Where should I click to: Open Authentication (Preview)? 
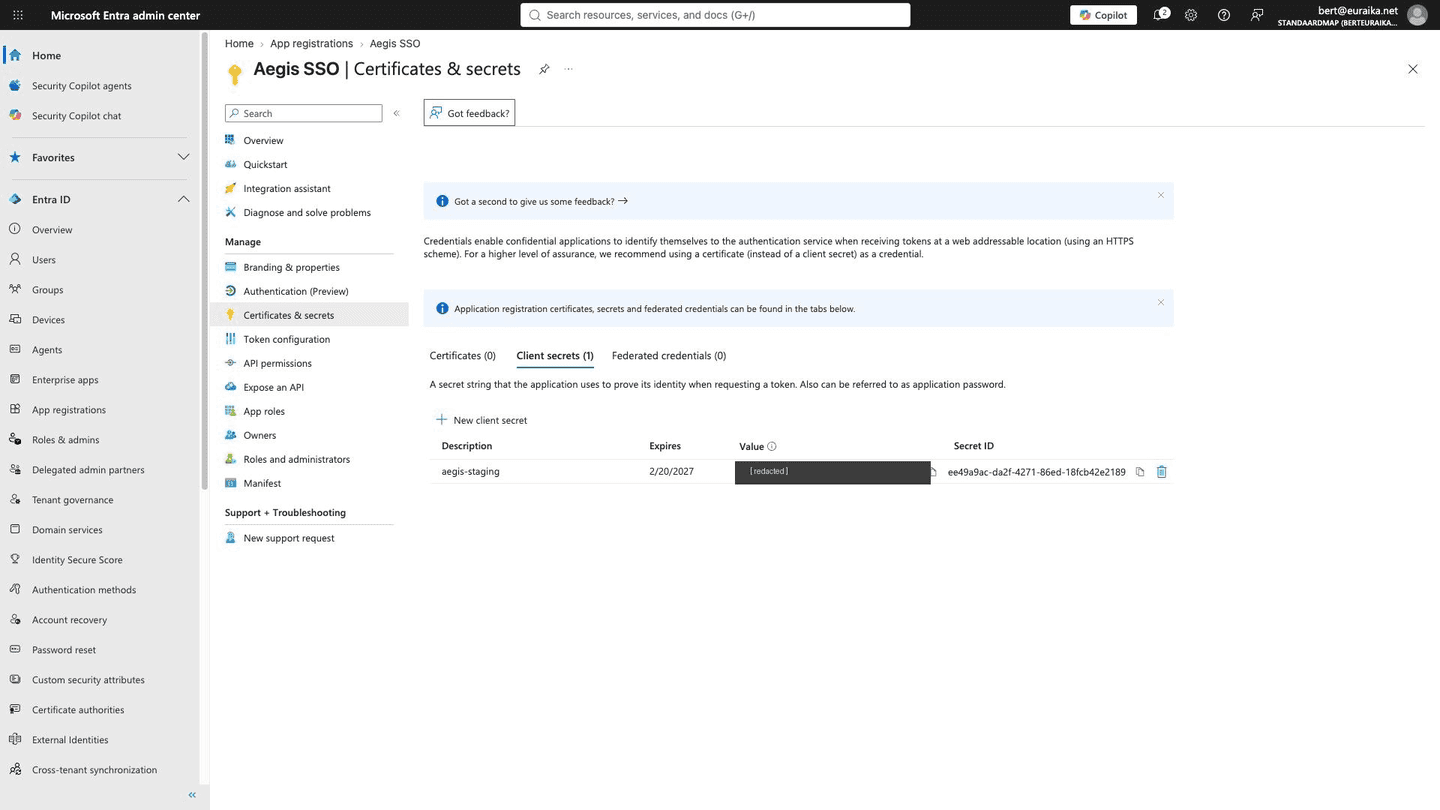coord(296,291)
